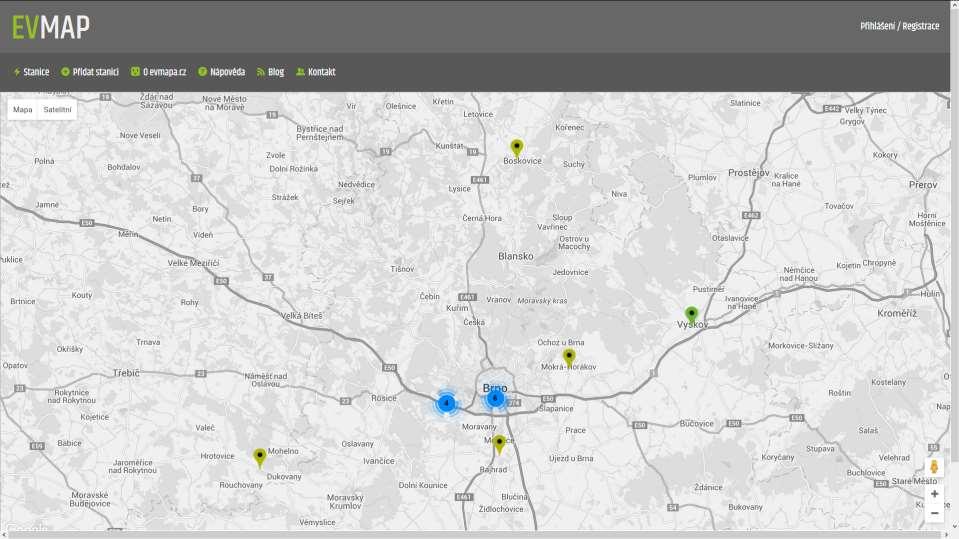Click the Dolní Kounice label
The height and width of the screenshot is (539, 959).
click(423, 485)
